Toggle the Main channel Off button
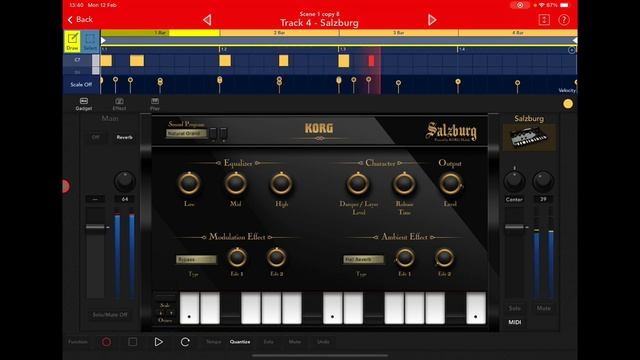 pyautogui.click(x=96, y=137)
